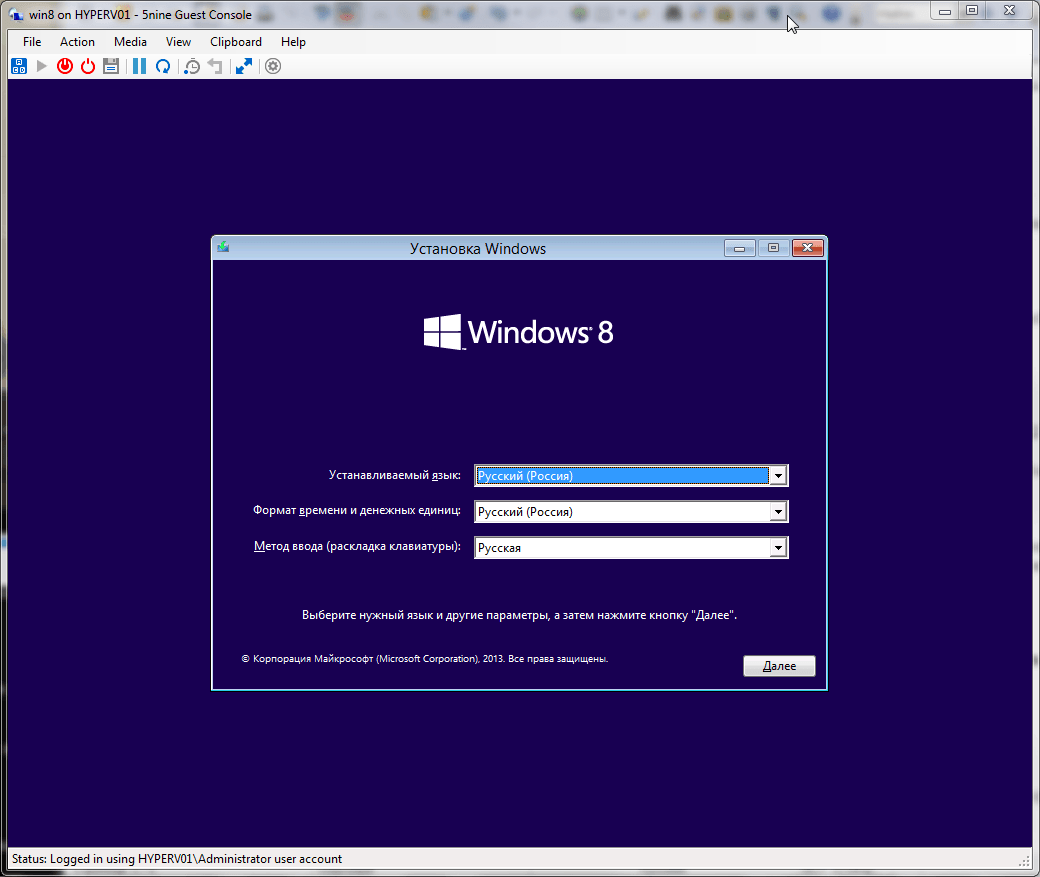The width and height of the screenshot is (1040, 877).
Task: Switch to full screen mode icon
Action: coord(243,66)
